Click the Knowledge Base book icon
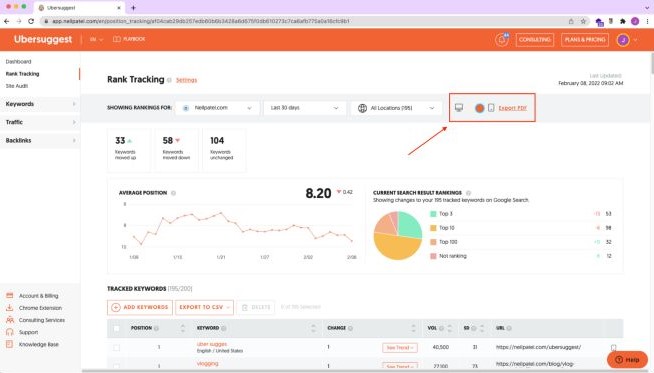The image size is (654, 373). coord(10,344)
